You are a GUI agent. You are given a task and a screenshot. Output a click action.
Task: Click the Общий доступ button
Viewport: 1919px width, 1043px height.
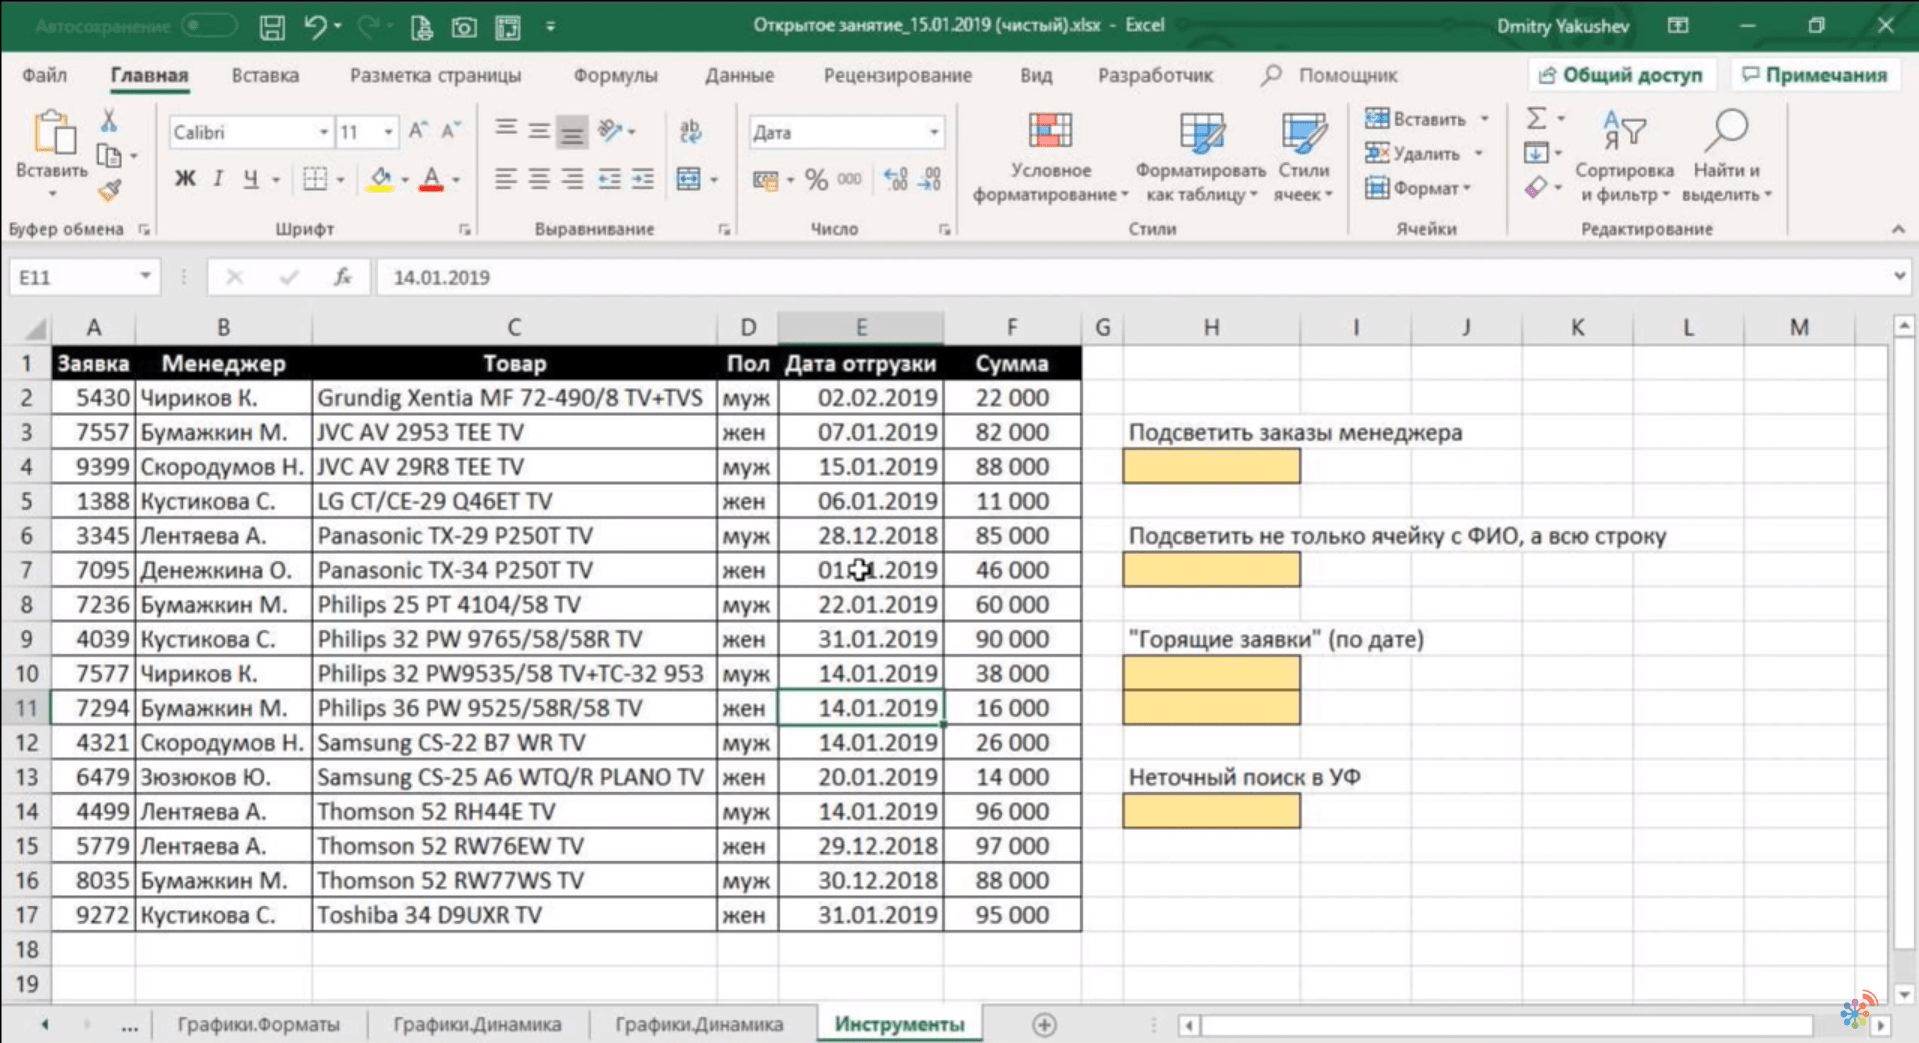(x=1622, y=74)
